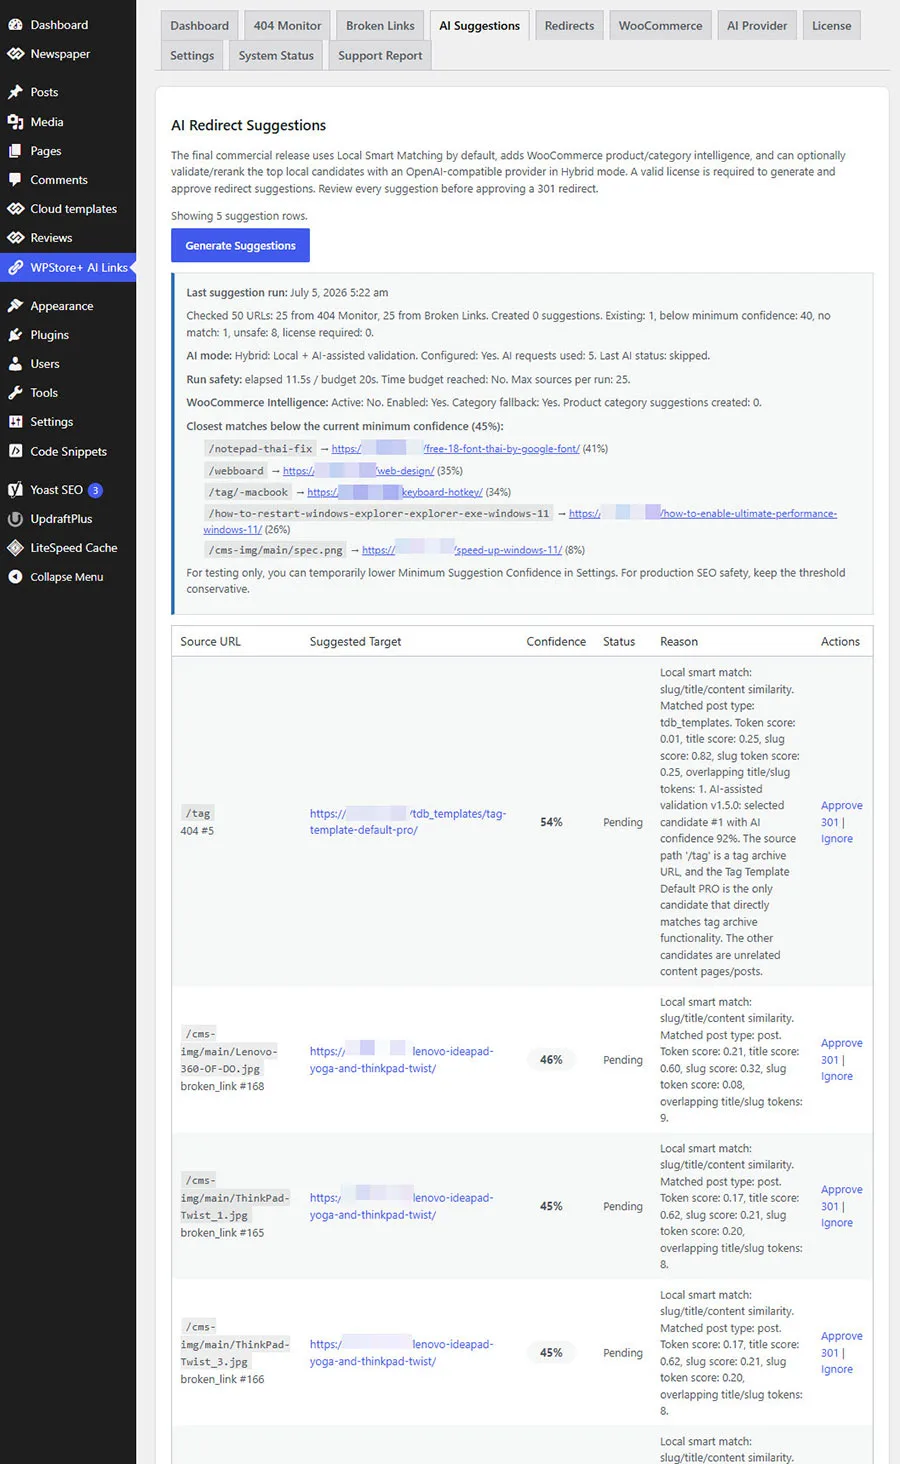Open the License tab
Screen dimensions: 900x1464
pos(831,25)
